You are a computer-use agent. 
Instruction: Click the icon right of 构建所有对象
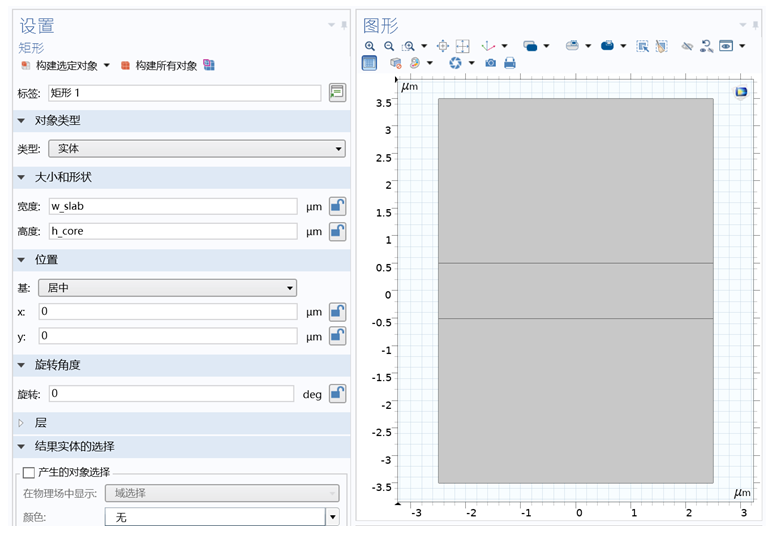tap(209, 65)
